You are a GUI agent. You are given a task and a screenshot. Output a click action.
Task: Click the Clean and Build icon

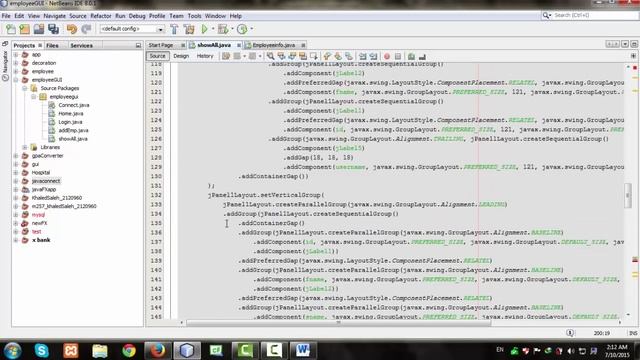tap(189, 29)
